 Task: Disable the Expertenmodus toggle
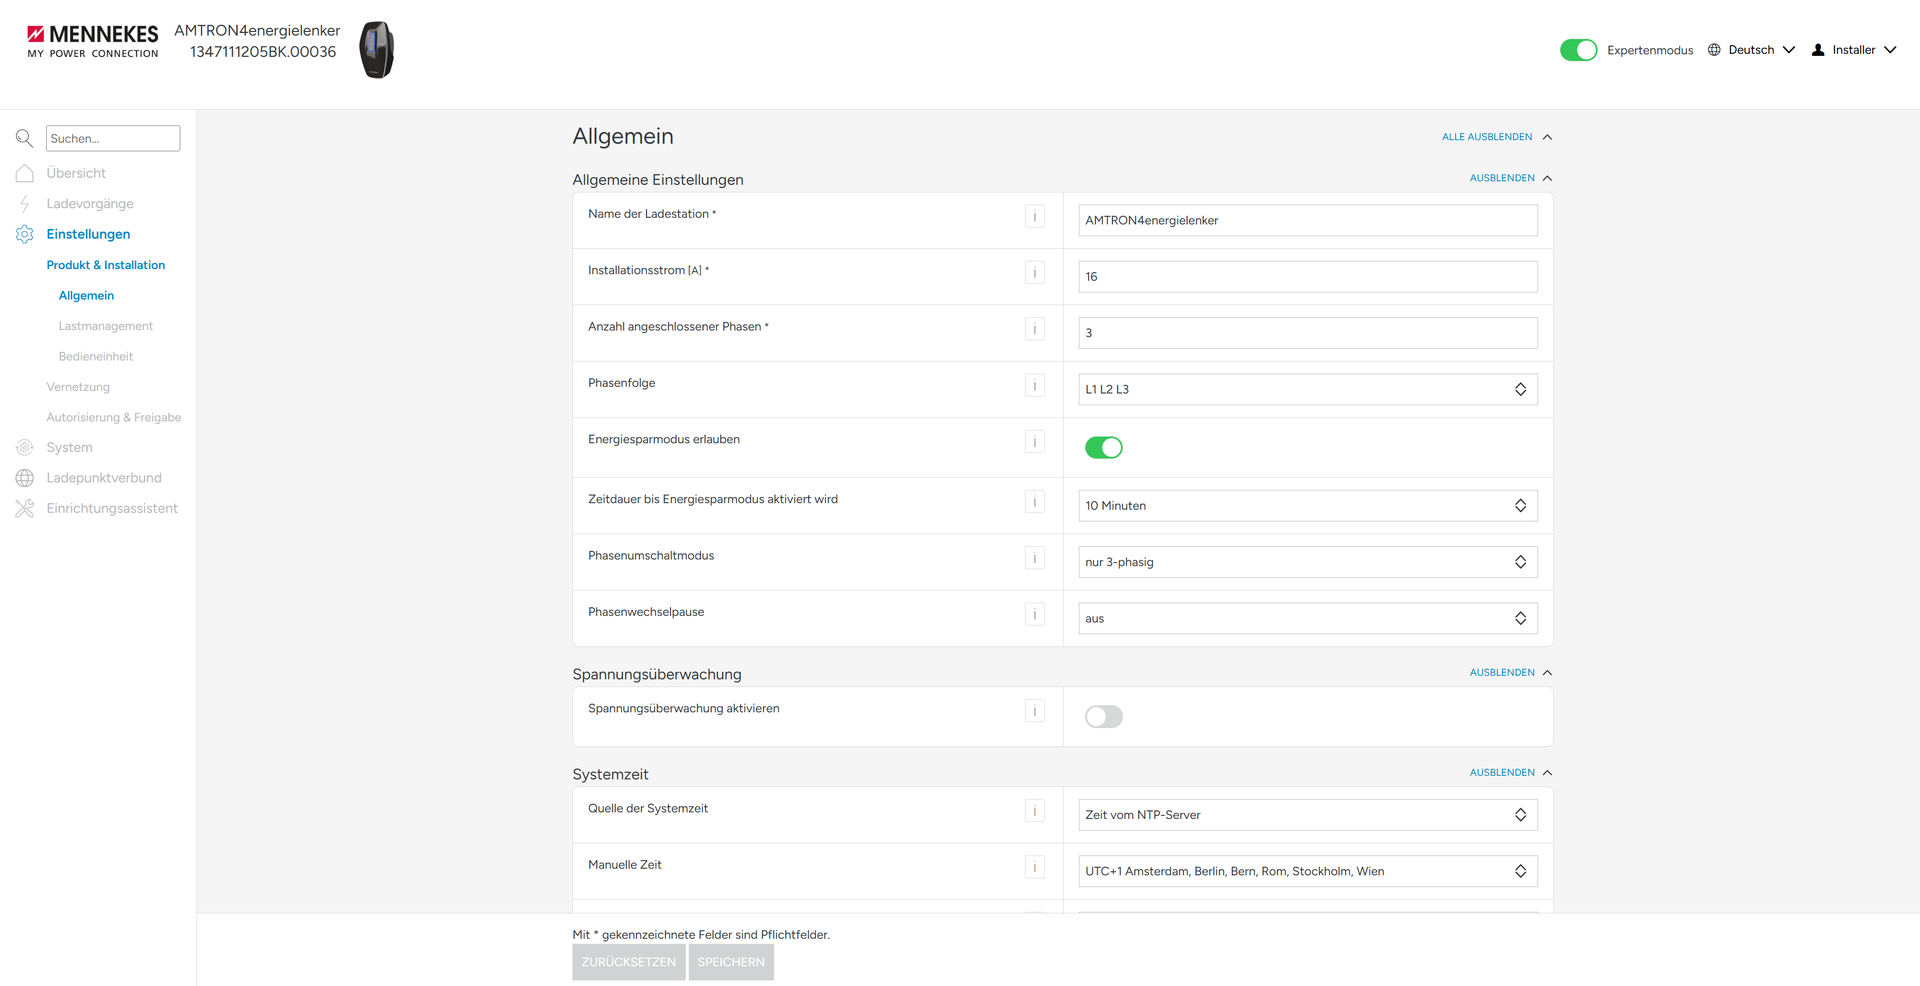pos(1579,50)
